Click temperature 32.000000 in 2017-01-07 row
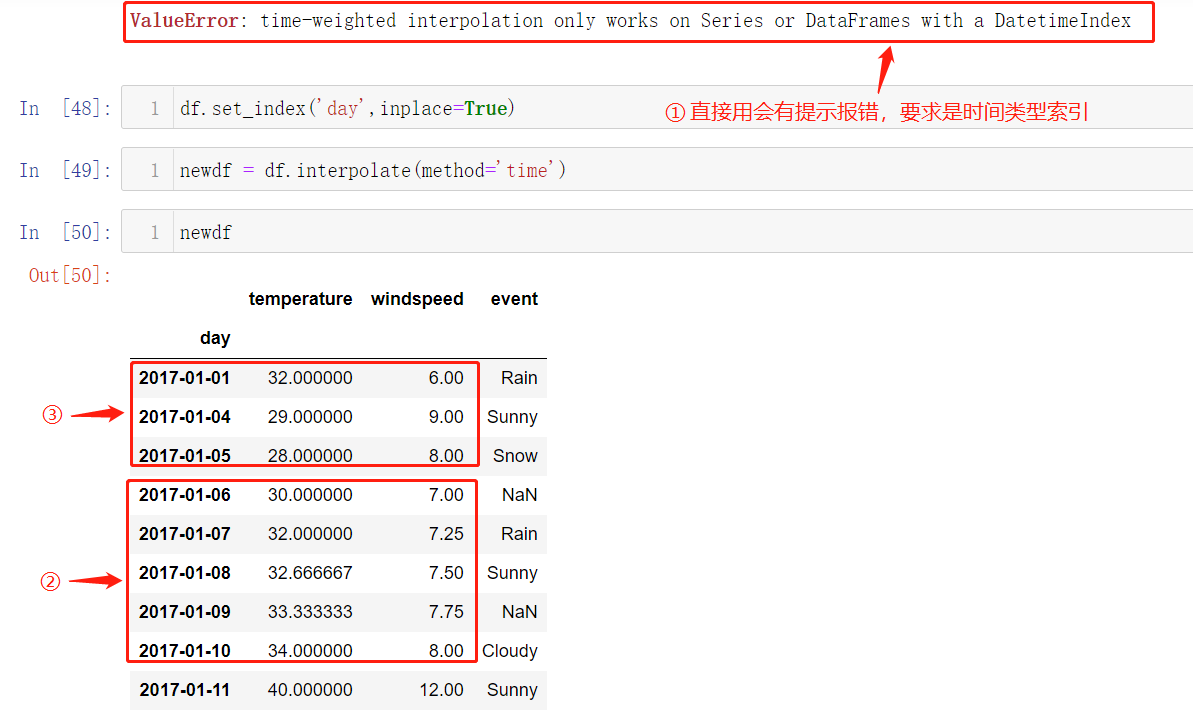 click(x=310, y=534)
